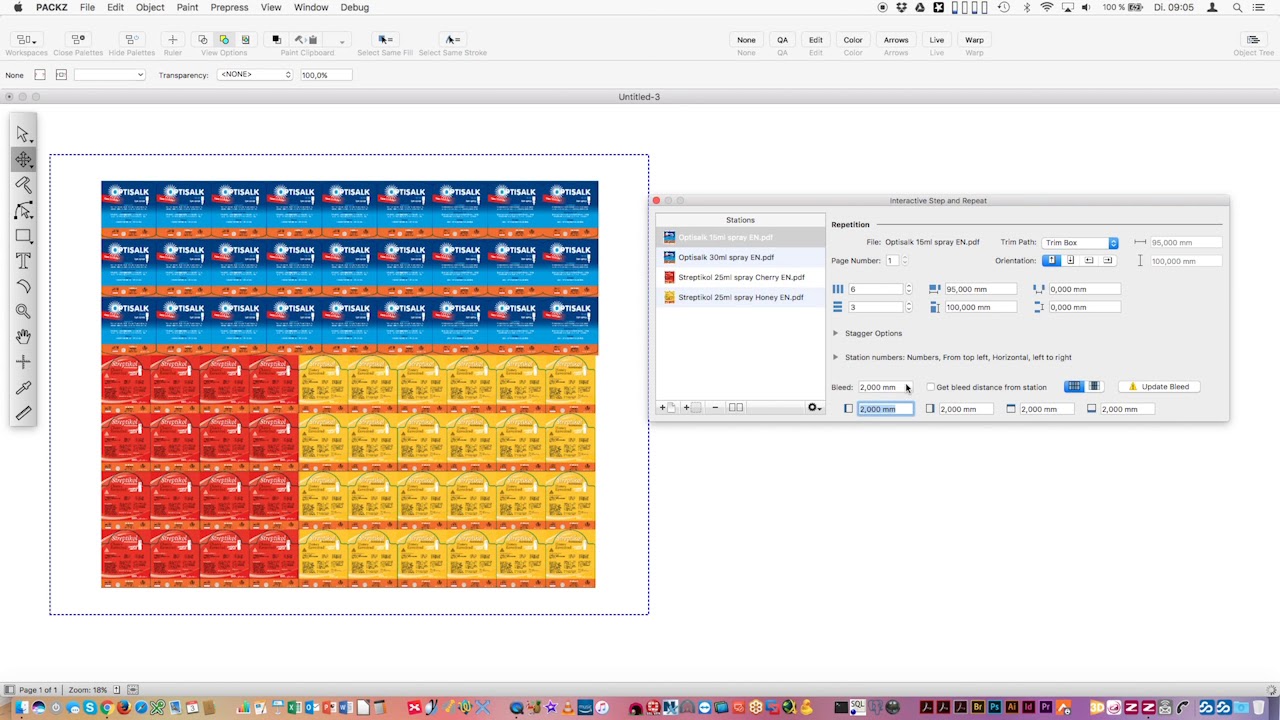Open the Trim Path dropdown

click(1080, 243)
